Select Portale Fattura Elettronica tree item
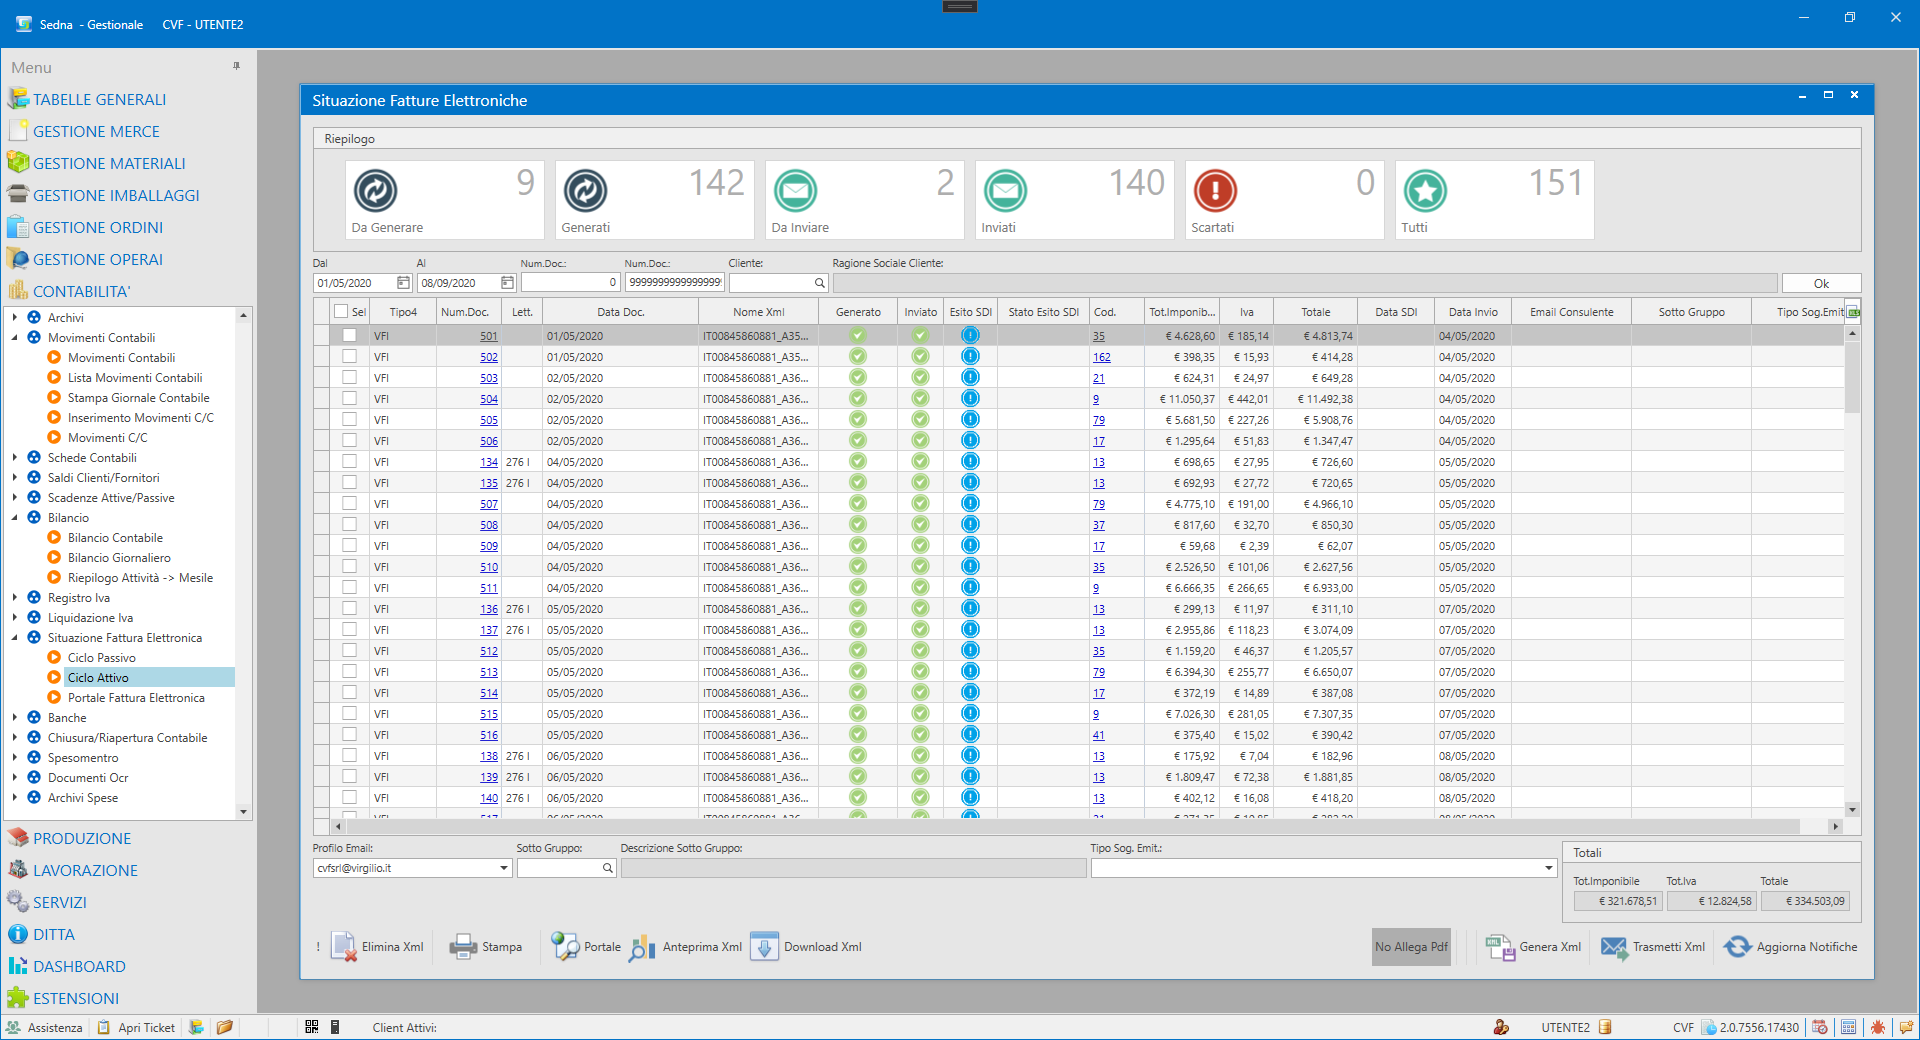Screen dimensions: 1920x1040 136,697
